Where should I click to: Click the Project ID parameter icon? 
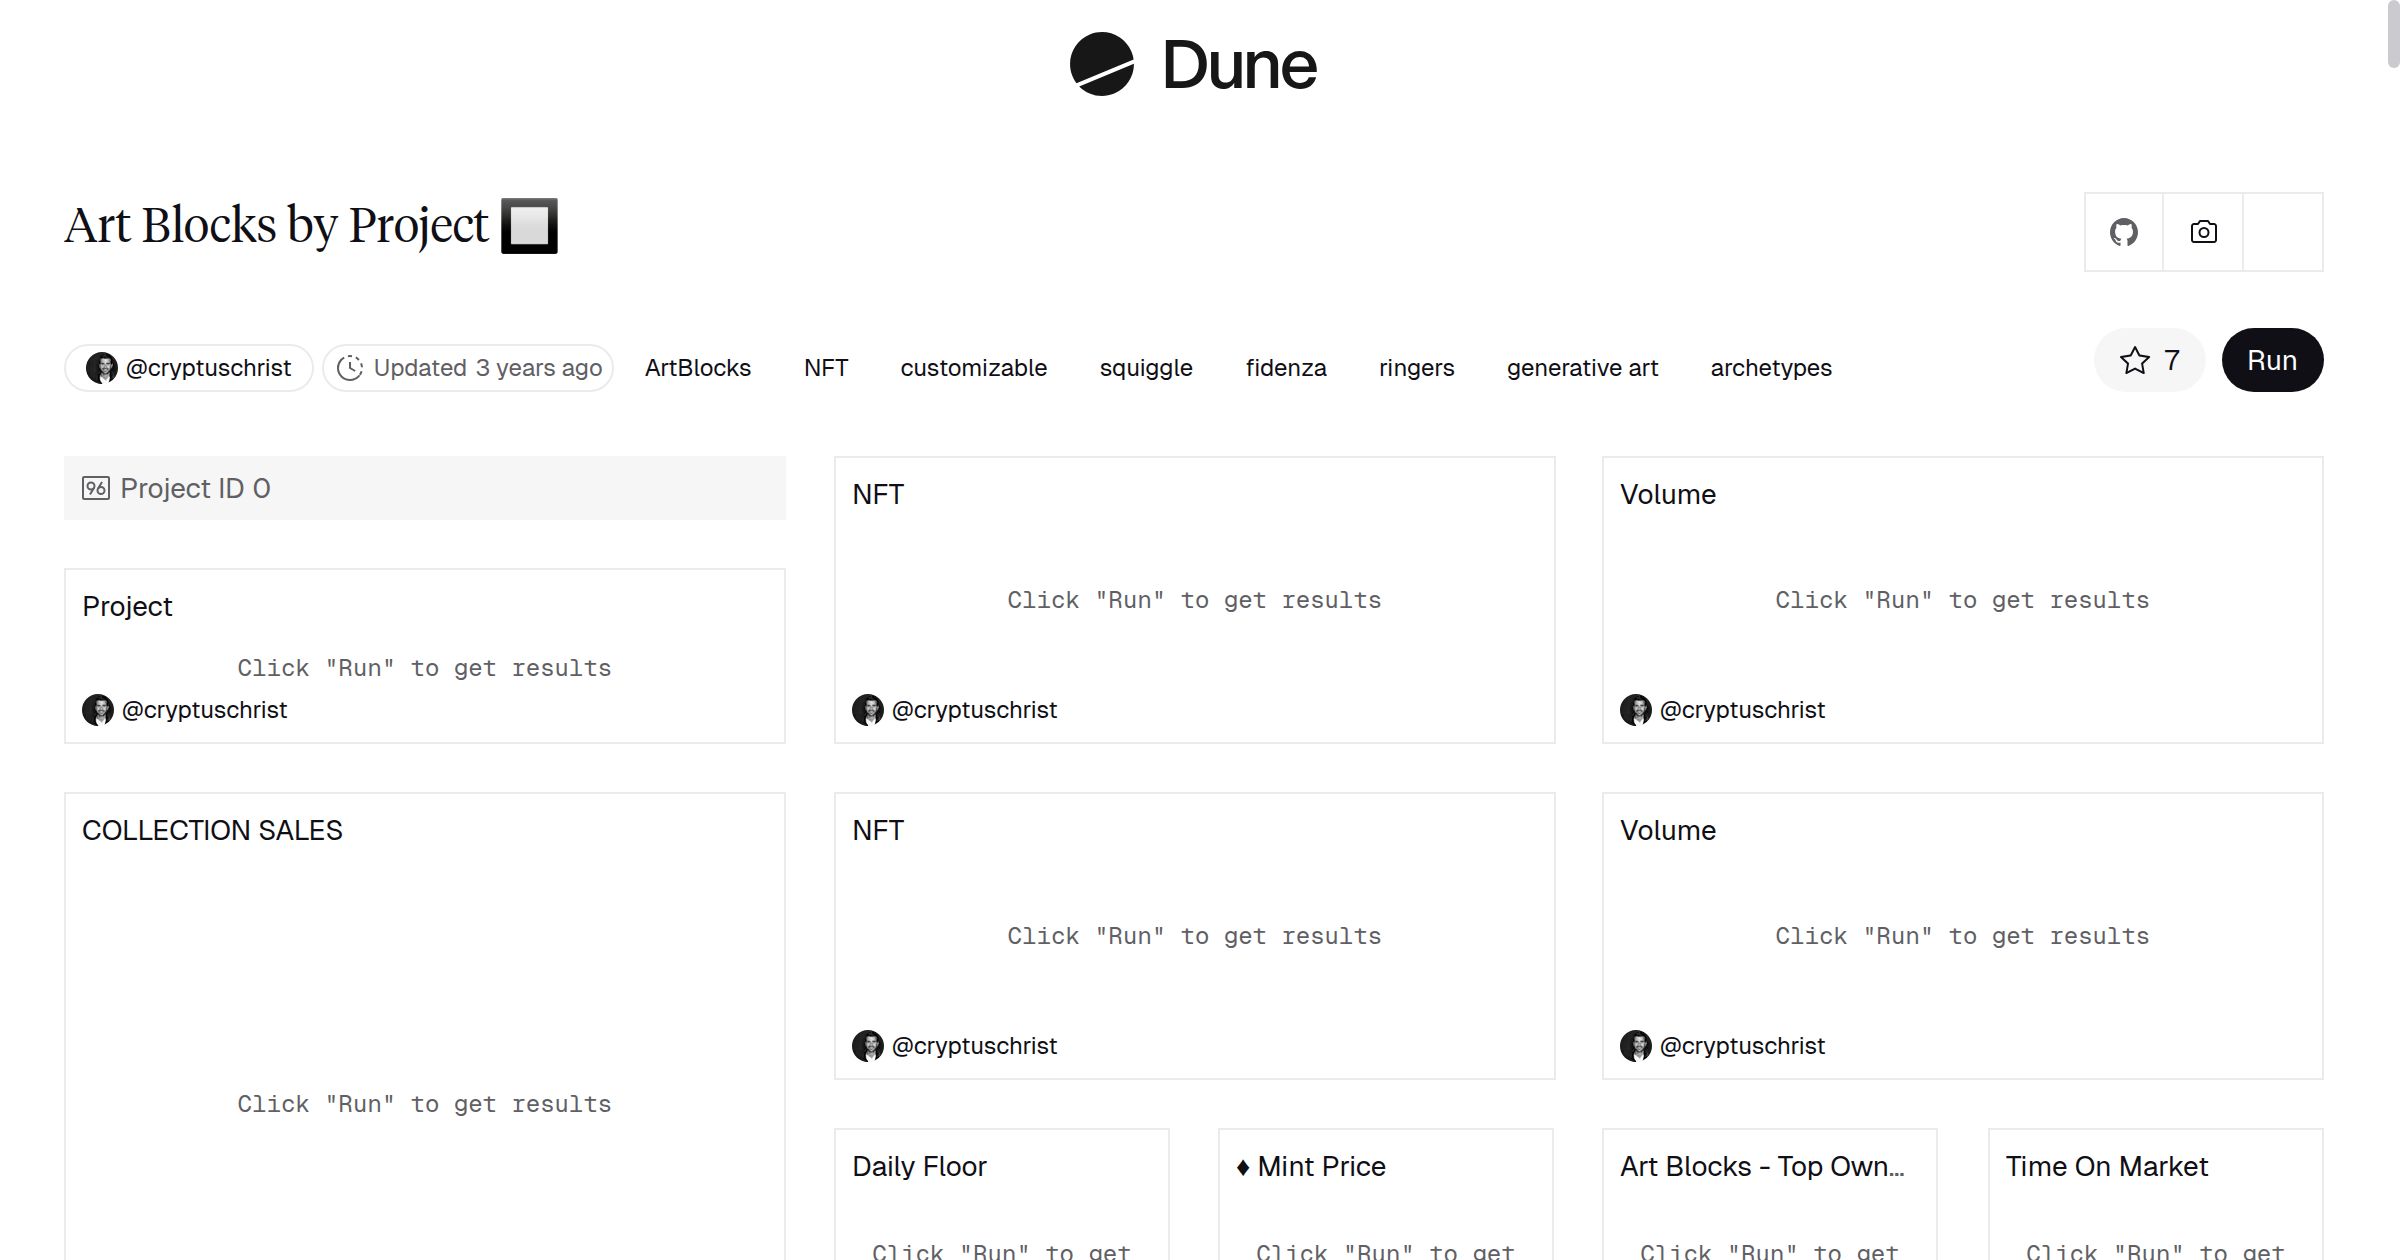[96, 488]
